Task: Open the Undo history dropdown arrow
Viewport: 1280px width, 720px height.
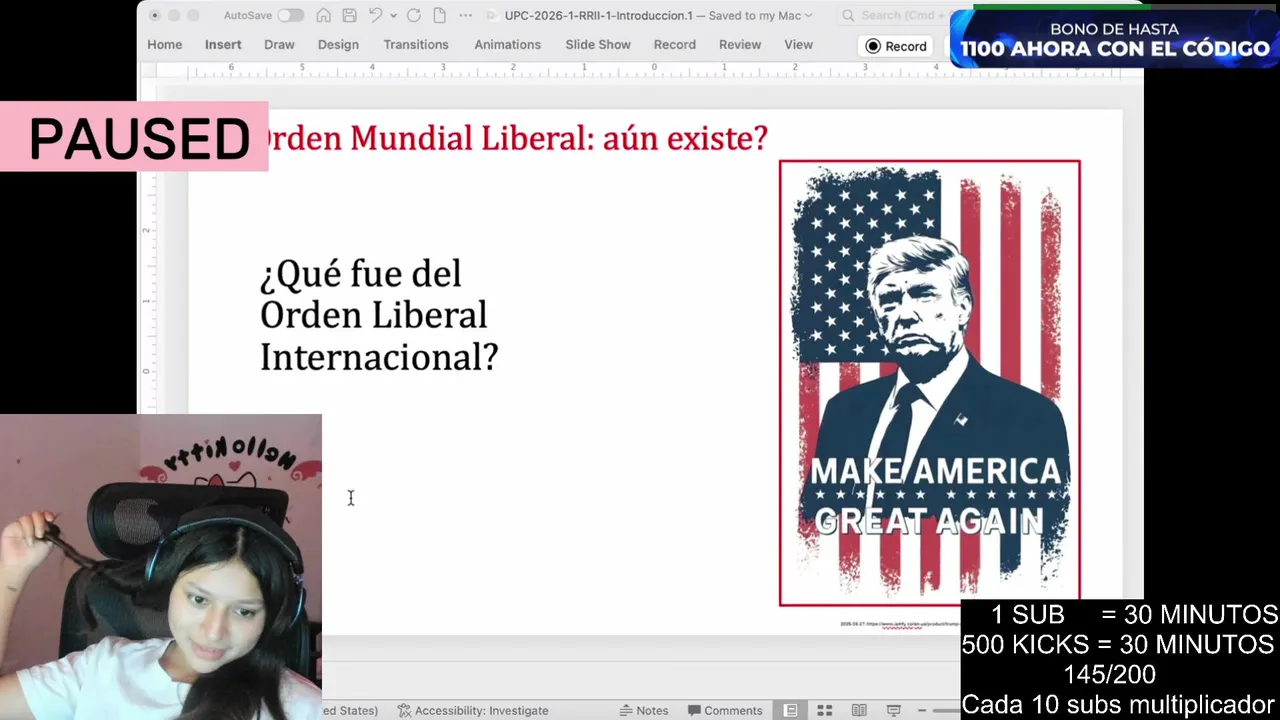Action: coord(393,16)
